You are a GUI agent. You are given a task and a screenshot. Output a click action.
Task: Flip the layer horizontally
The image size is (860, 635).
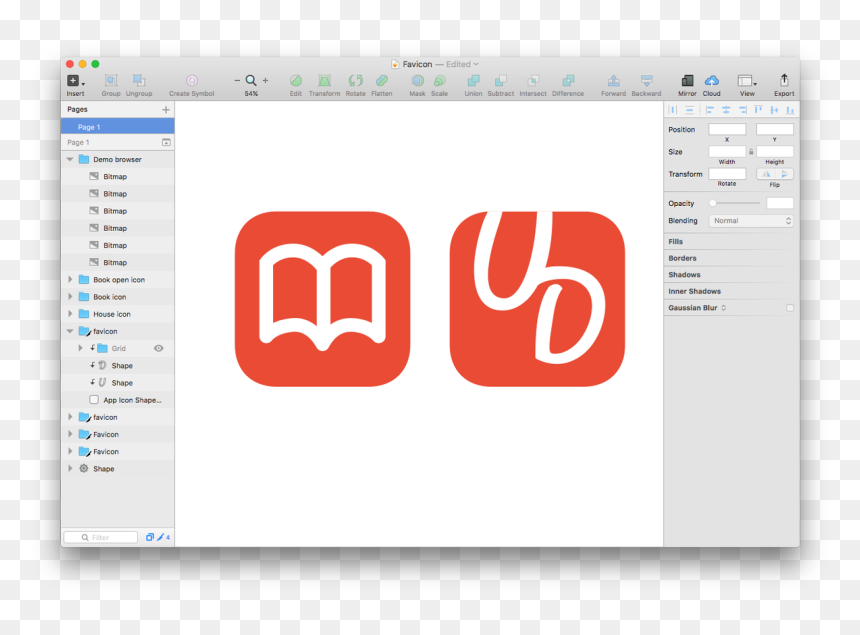pos(766,174)
